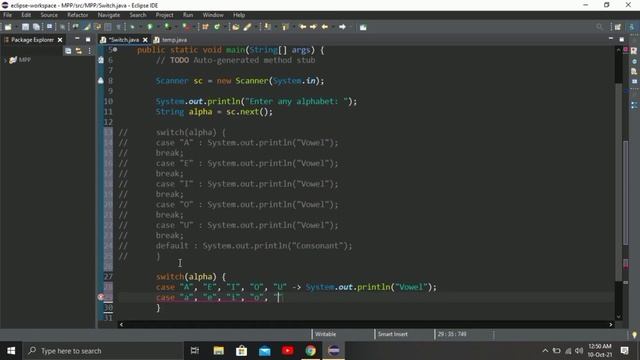Image resolution: width=640 pixels, height=360 pixels.
Task: Open the Edit menu
Action: click(26, 15)
